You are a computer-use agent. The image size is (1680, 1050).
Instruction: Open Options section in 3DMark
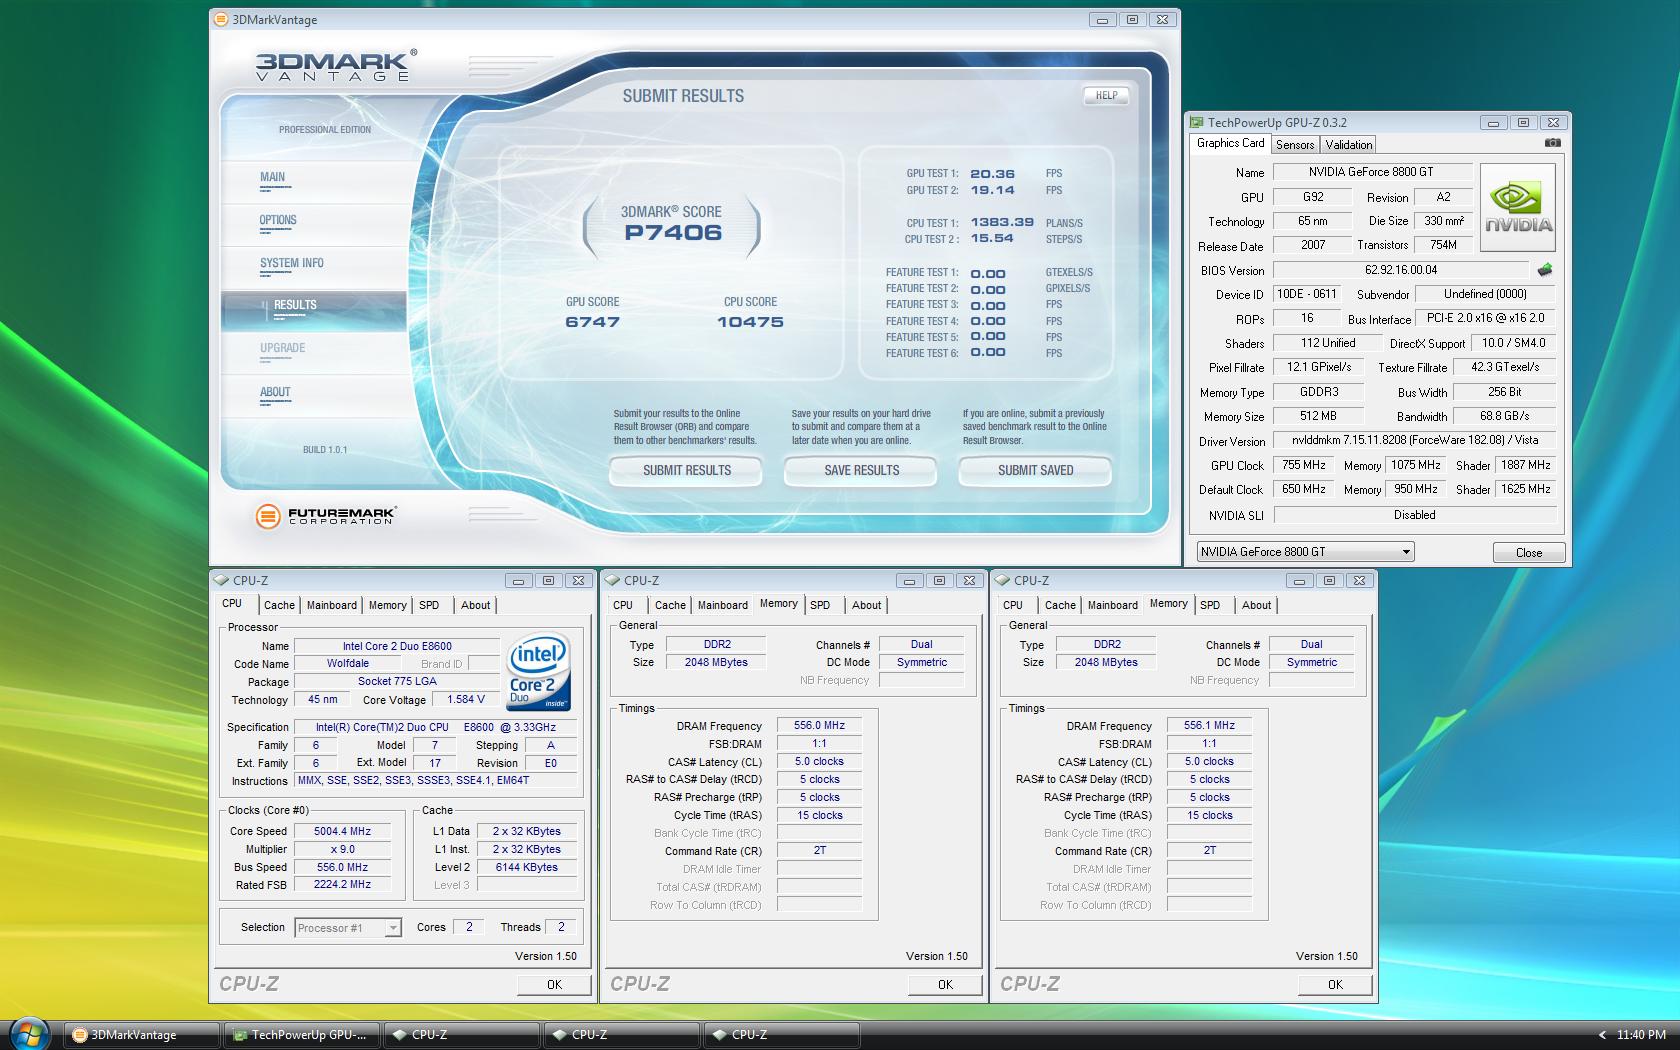pos(278,220)
